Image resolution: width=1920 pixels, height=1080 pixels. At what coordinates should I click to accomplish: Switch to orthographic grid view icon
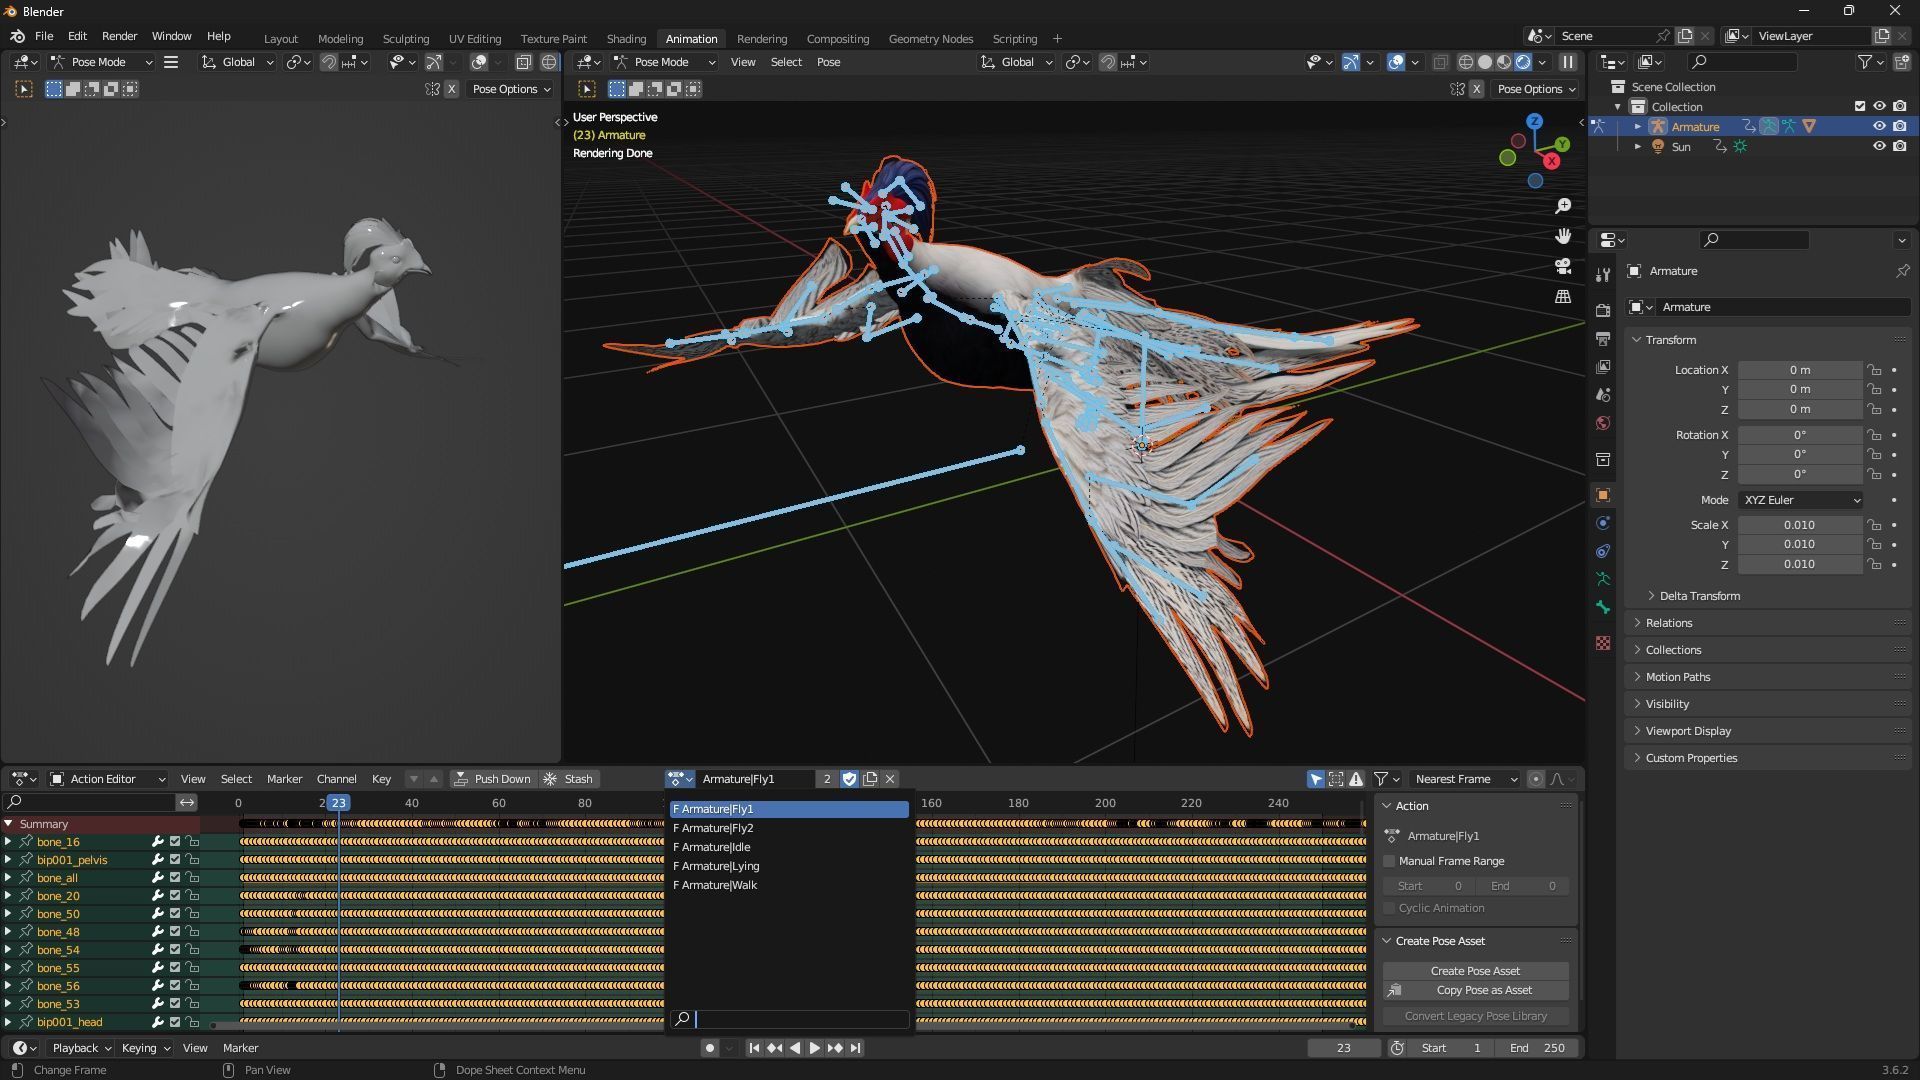pos(1563,297)
